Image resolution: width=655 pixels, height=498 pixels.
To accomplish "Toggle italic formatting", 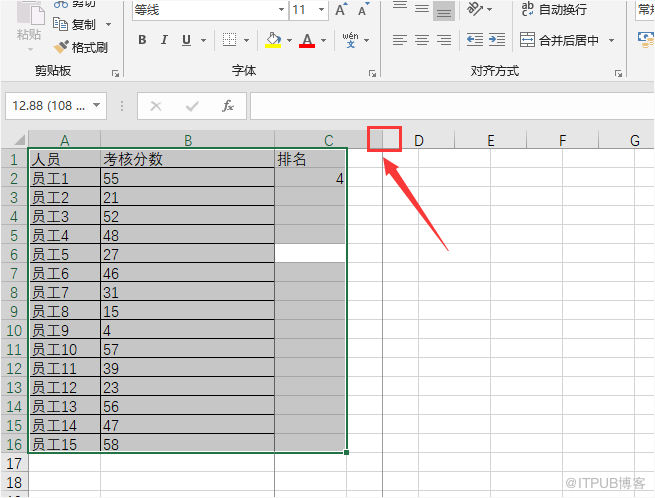I will click(164, 40).
